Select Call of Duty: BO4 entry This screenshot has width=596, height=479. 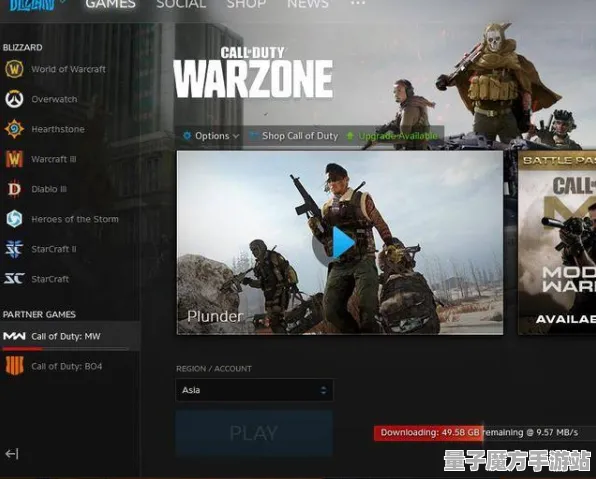70,366
